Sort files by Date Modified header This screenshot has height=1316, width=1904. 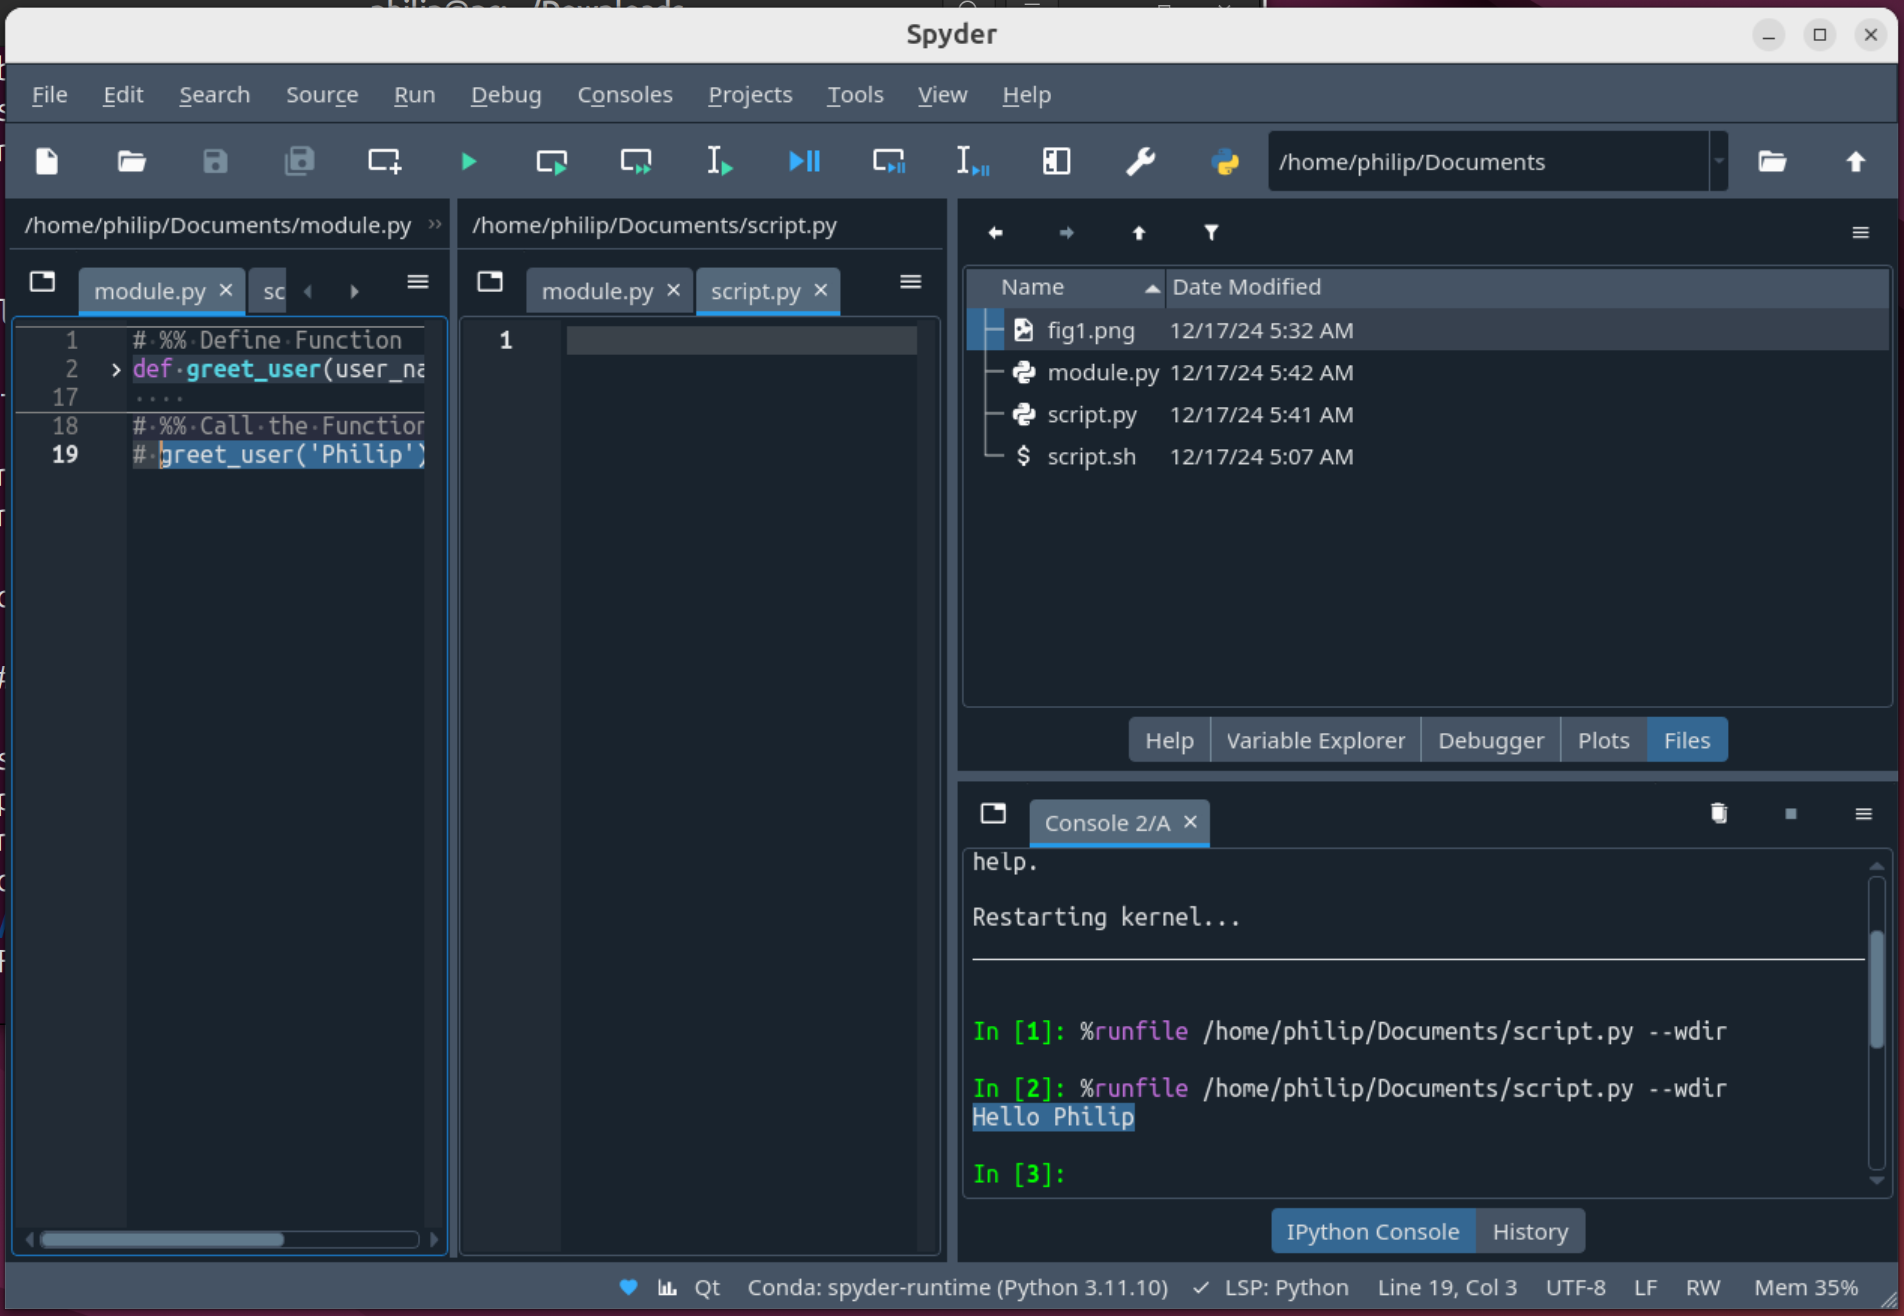1527,287
